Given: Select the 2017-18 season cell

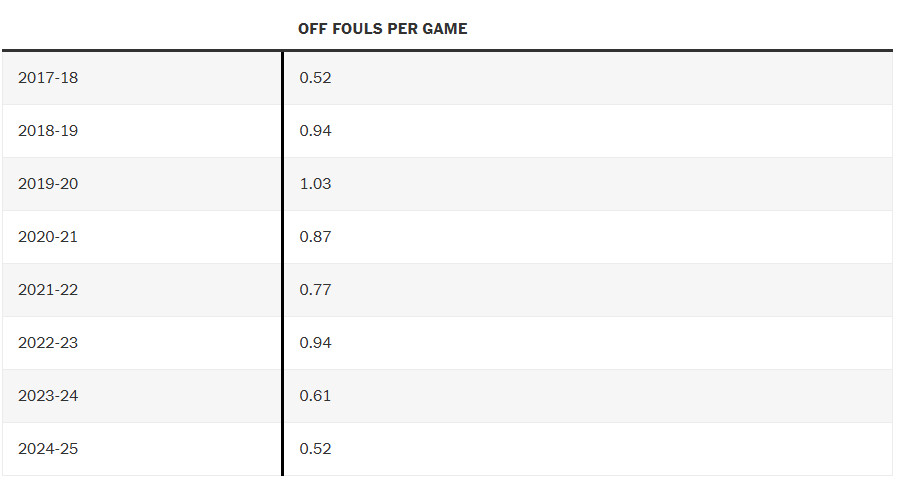Looking at the screenshot, I should click(x=48, y=78).
